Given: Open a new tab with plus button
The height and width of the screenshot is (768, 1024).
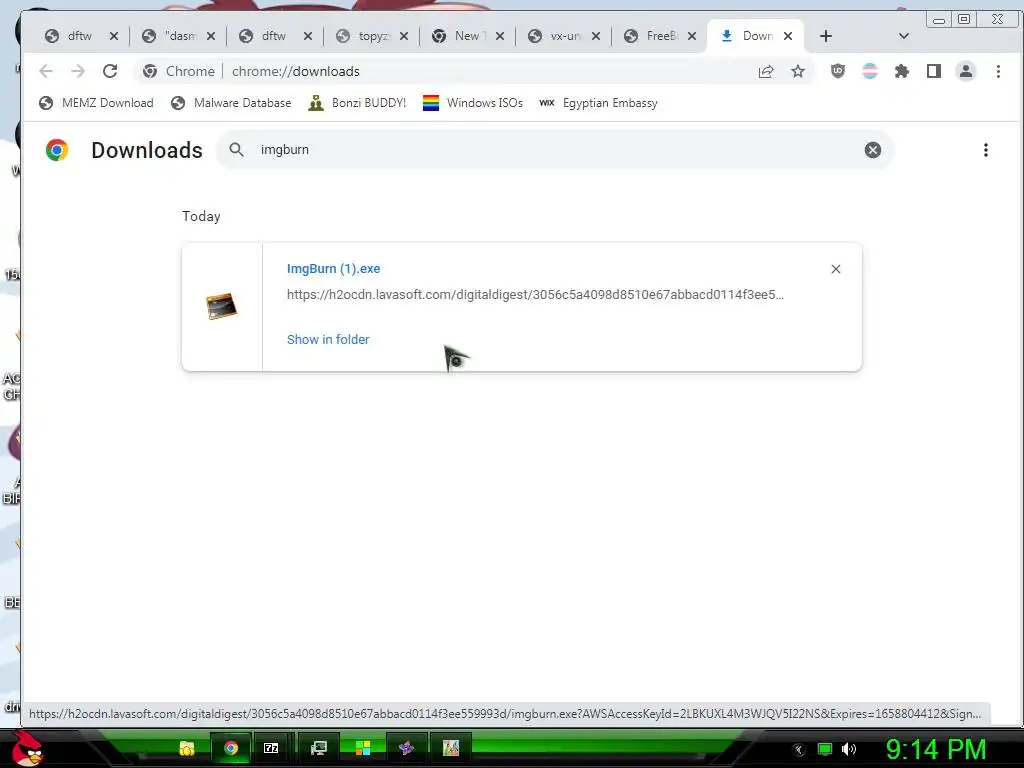Looking at the screenshot, I should coord(826,37).
